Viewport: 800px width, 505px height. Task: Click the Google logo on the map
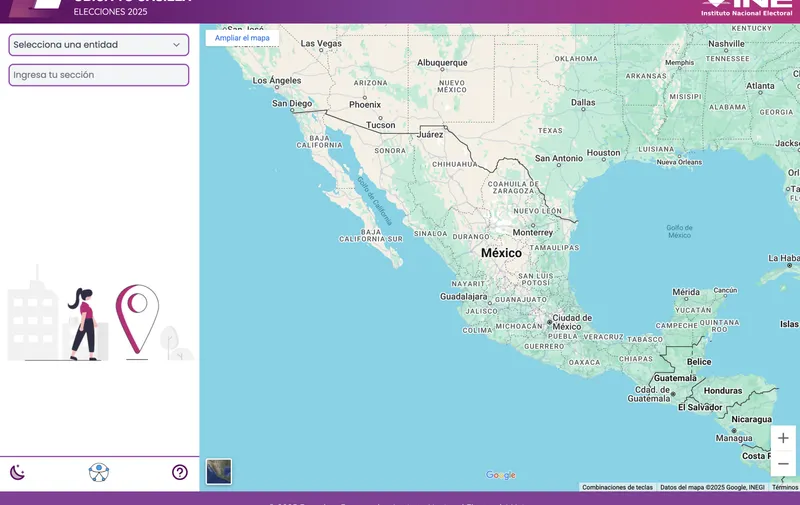(501, 475)
